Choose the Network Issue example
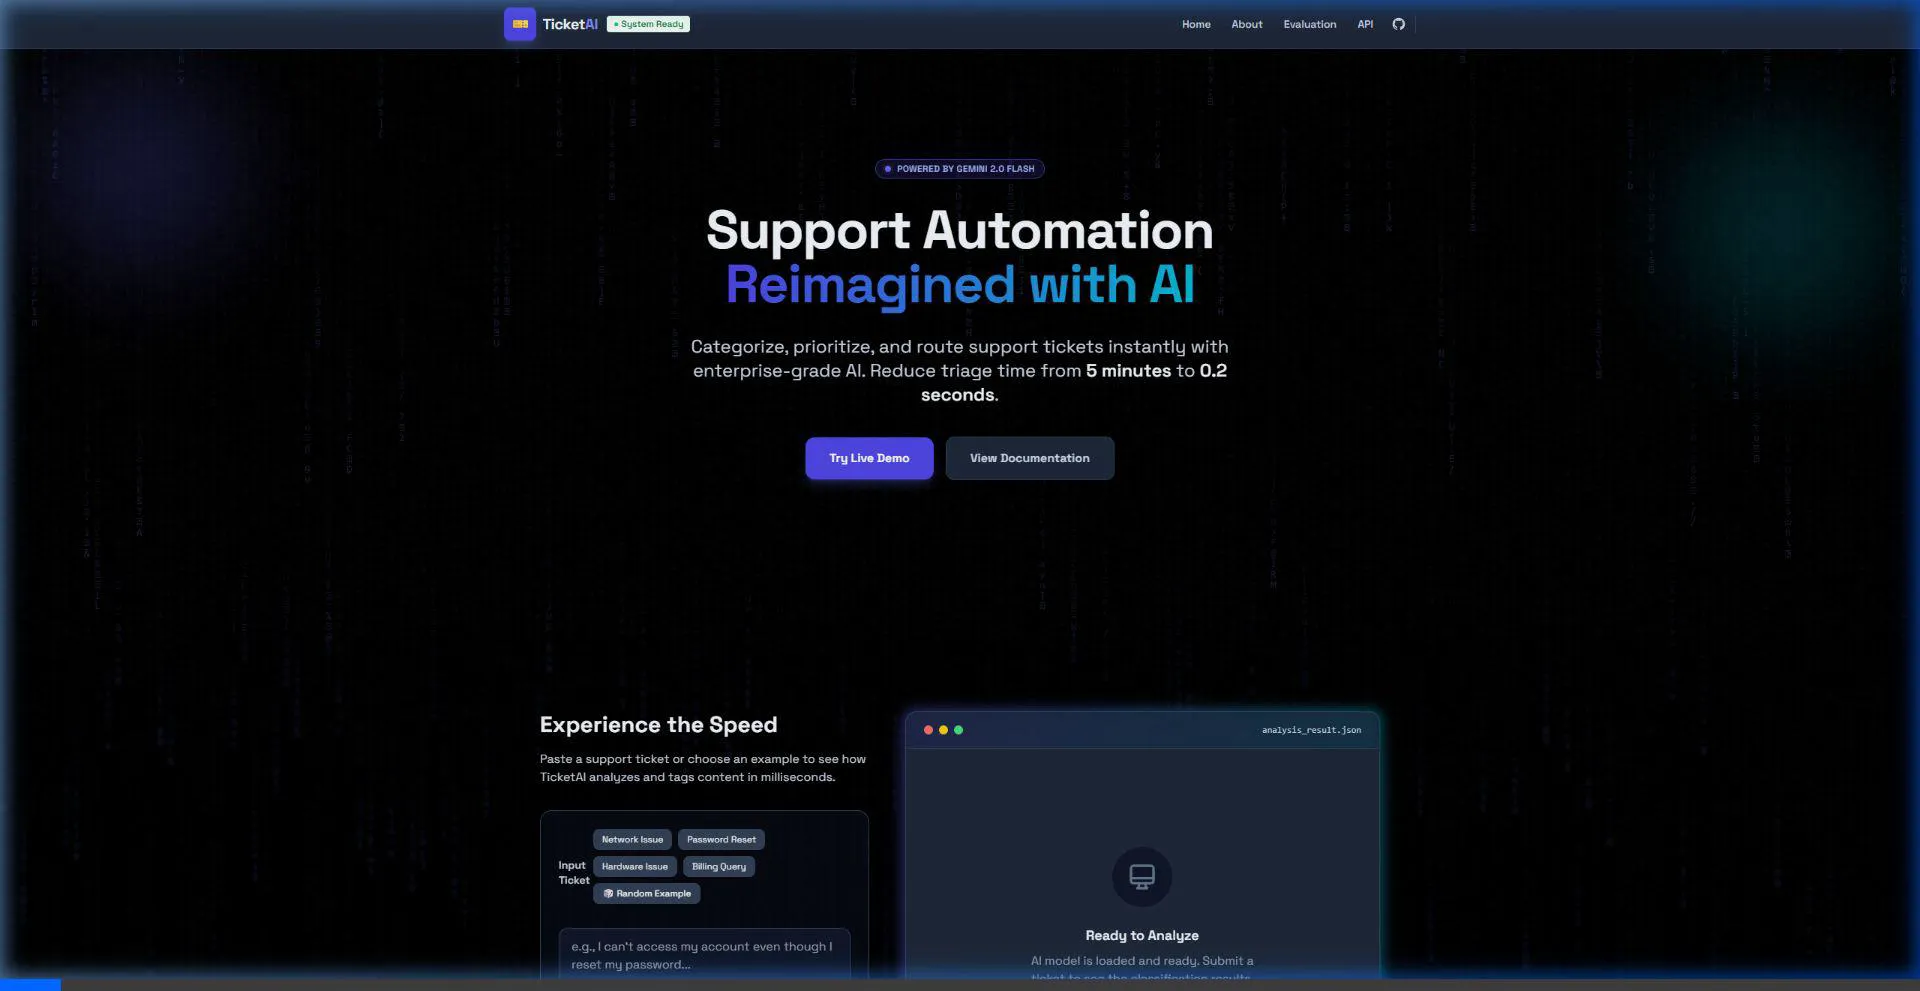 [632, 840]
